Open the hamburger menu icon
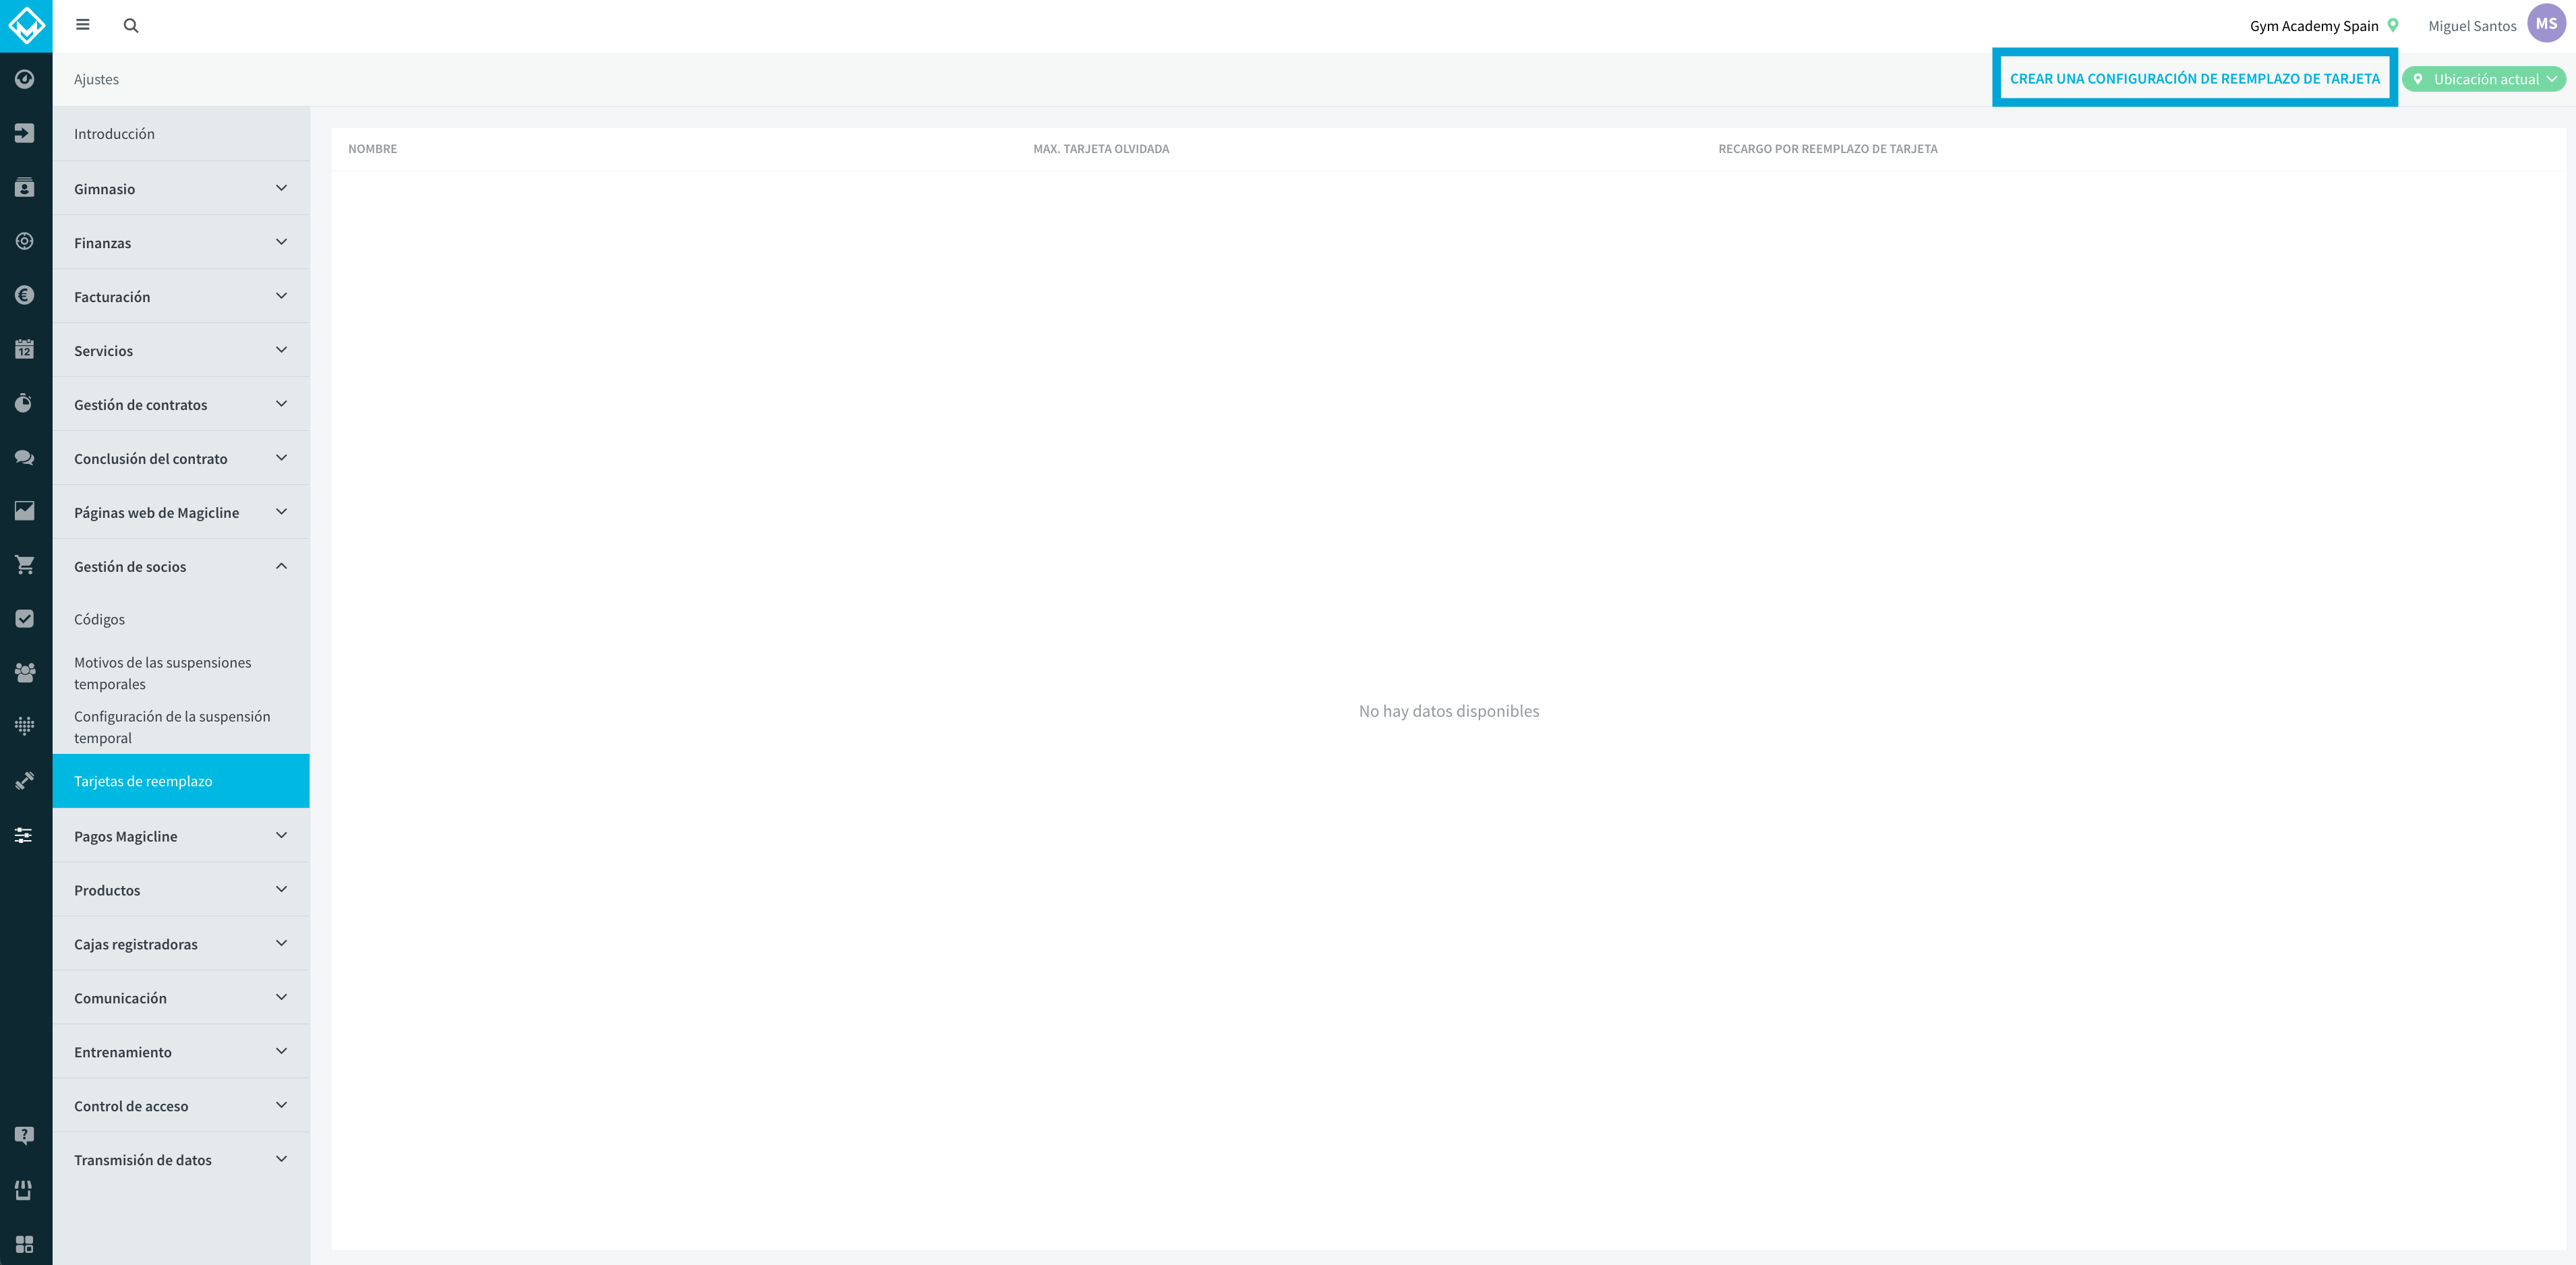Screen dimensions: 2576x1265 point(83,25)
